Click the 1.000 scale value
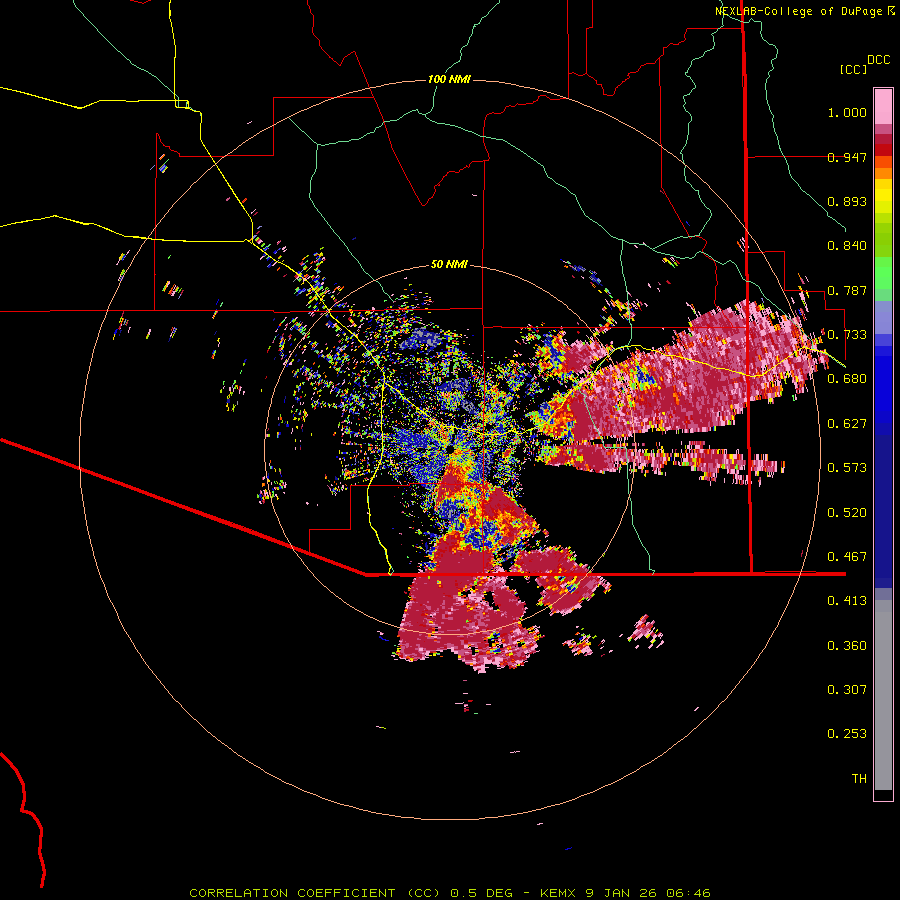900x900 pixels. 847,112
